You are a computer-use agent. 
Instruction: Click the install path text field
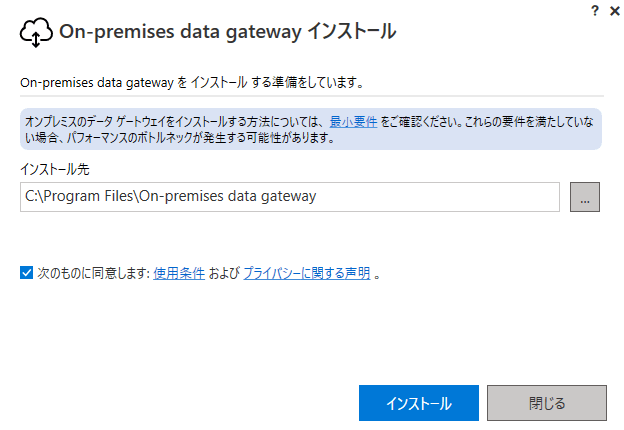(x=290, y=197)
